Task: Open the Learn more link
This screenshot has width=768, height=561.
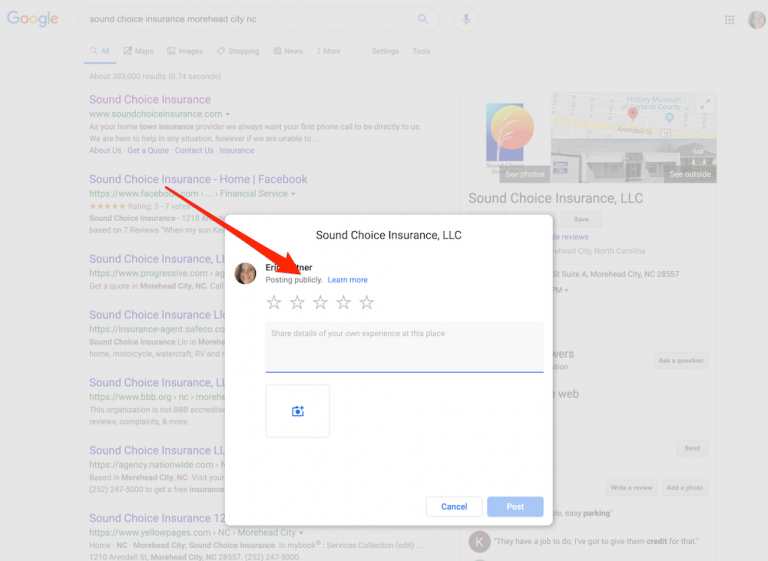Action: point(347,280)
